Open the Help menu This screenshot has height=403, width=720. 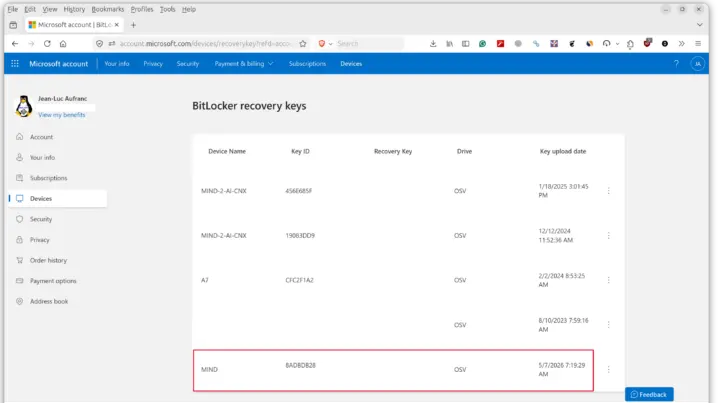coord(188,9)
